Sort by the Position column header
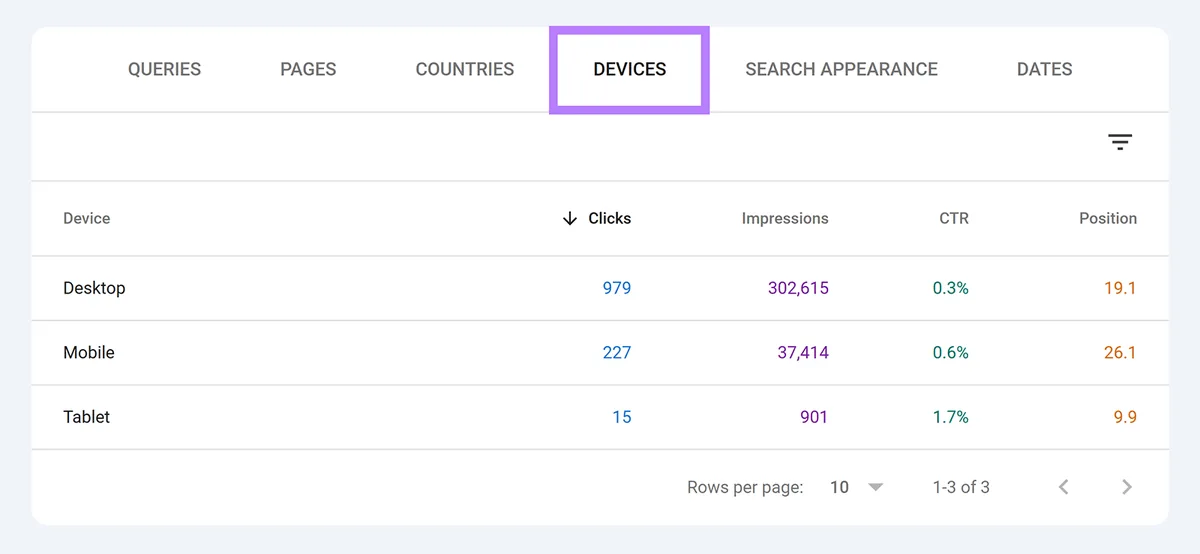Screen dimensions: 1200x554 [1108, 218]
